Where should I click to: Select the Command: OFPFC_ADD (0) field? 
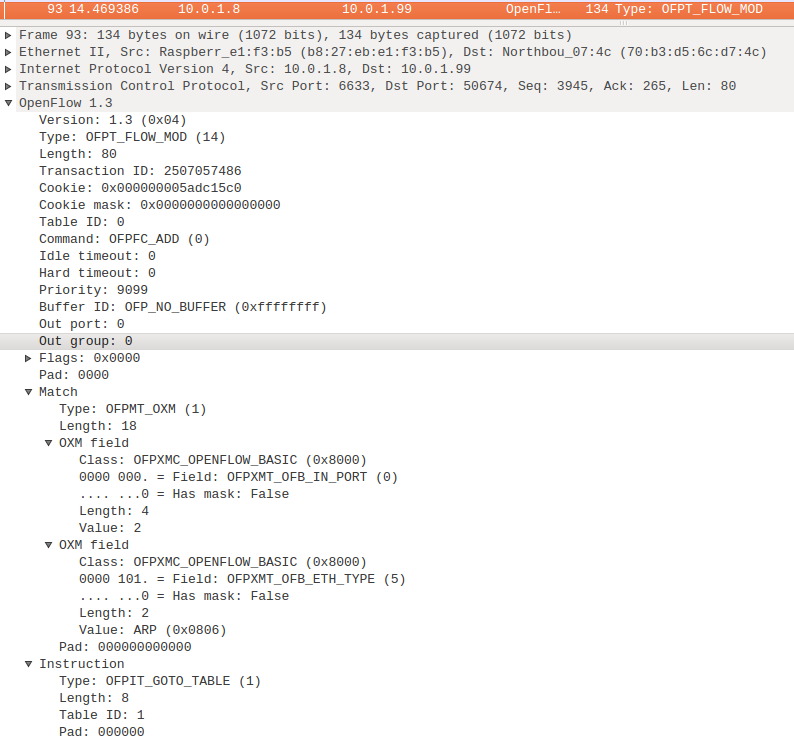pyautogui.click(x=124, y=239)
